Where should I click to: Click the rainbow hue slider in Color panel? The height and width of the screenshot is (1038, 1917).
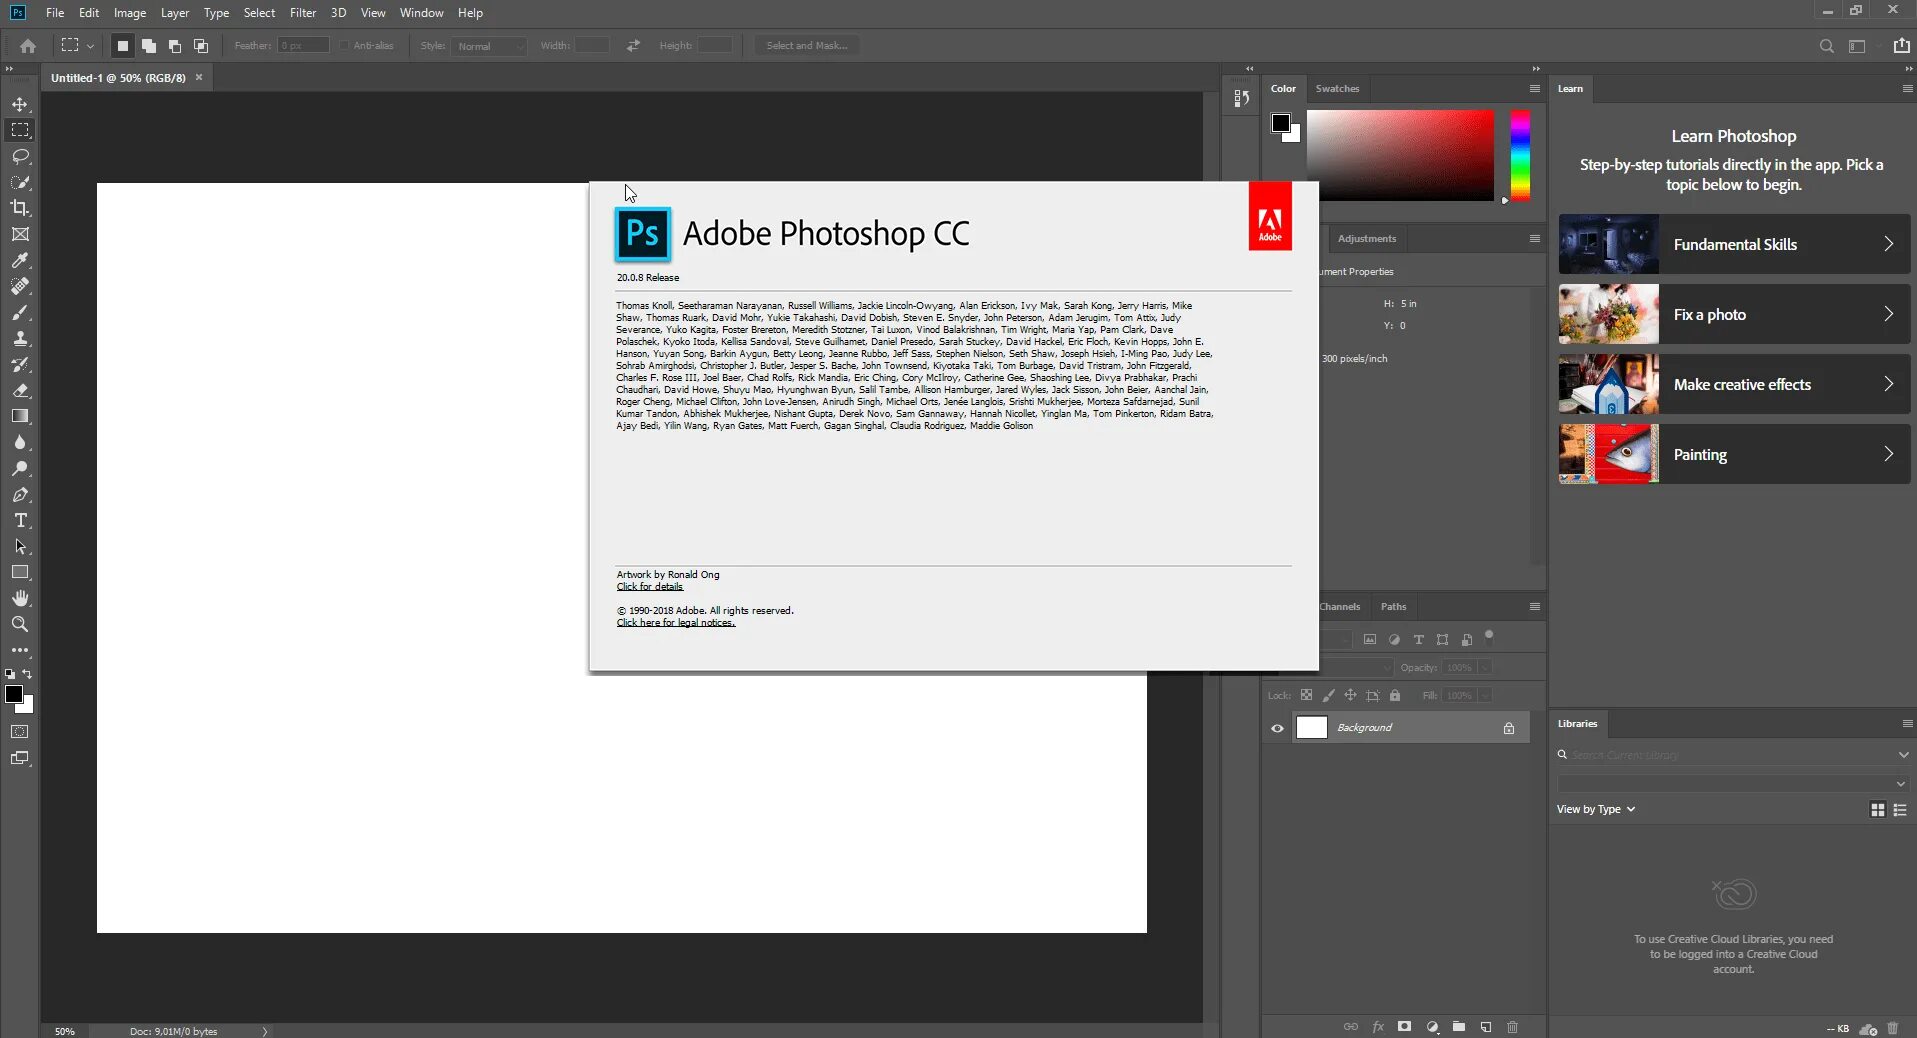pyautogui.click(x=1520, y=155)
